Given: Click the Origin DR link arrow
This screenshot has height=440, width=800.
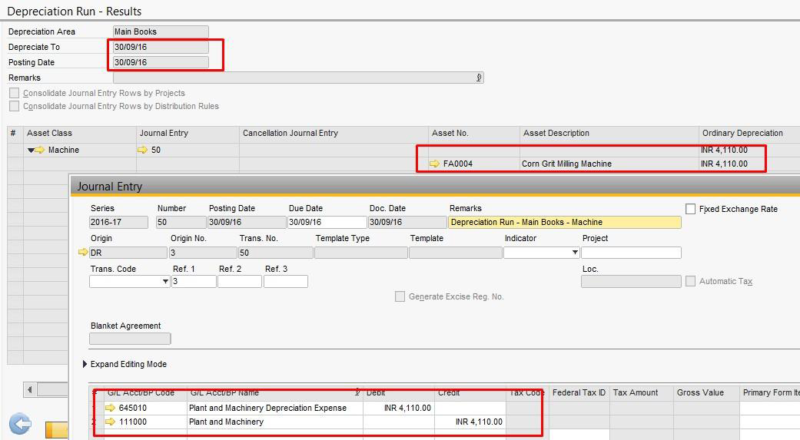Looking at the screenshot, I should [x=83, y=253].
